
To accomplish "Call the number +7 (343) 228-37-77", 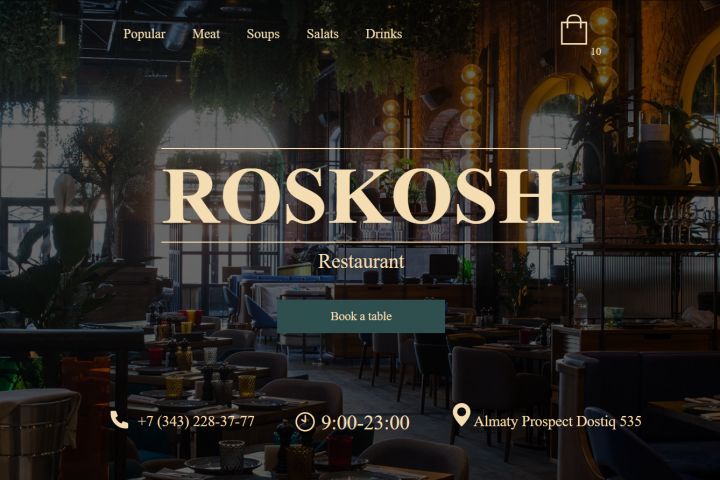I will [196, 421].
